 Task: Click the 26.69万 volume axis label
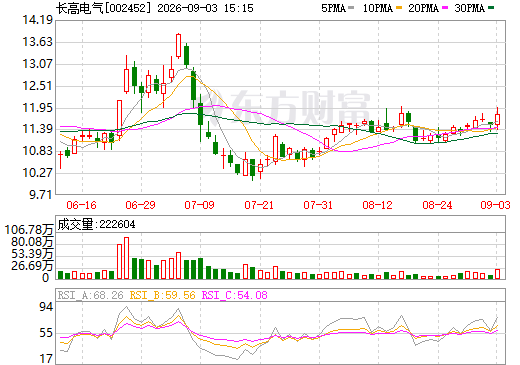32,266
